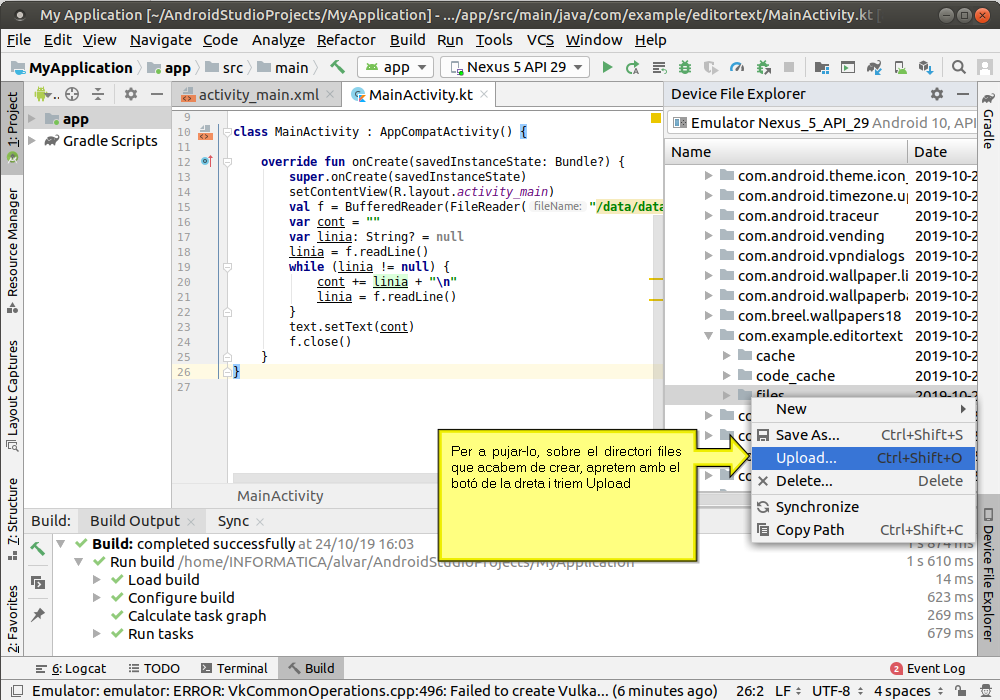This screenshot has height=700, width=1000.
Task: Open the Event Log button
Action: pyautogui.click(x=927, y=668)
